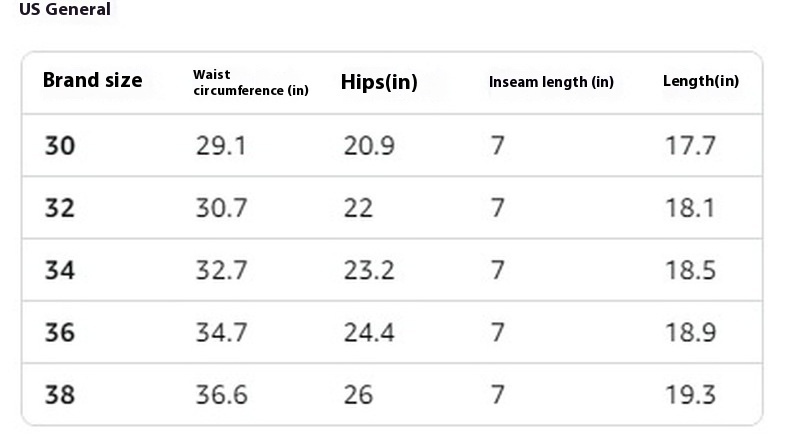Click the Length(in) column header
This screenshot has width=790, height=446.
pyautogui.click(x=701, y=81)
